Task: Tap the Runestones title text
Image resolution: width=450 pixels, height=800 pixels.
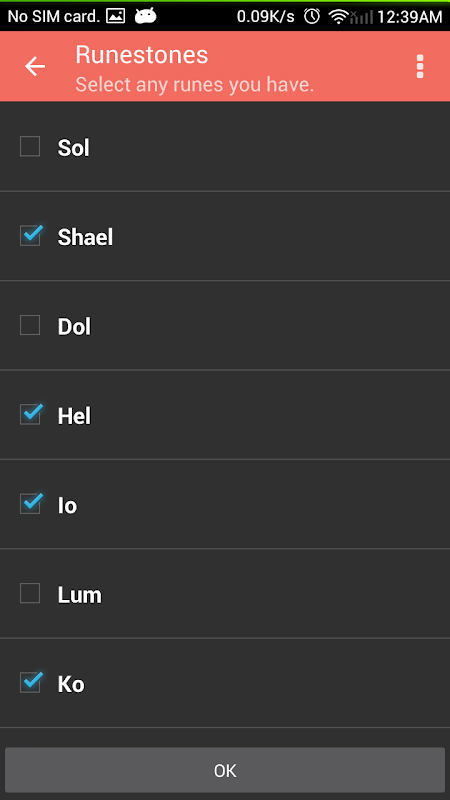Action: [142, 55]
